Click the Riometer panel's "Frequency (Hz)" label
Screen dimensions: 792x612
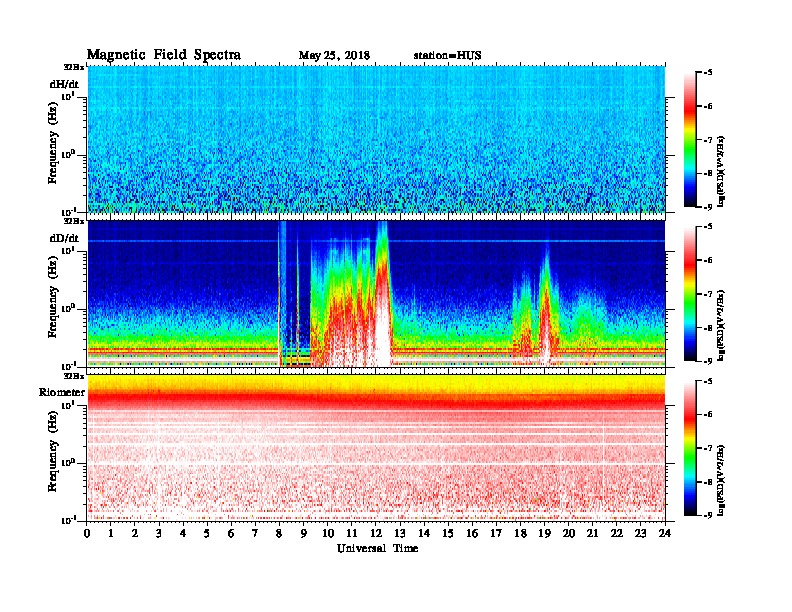tap(53, 451)
